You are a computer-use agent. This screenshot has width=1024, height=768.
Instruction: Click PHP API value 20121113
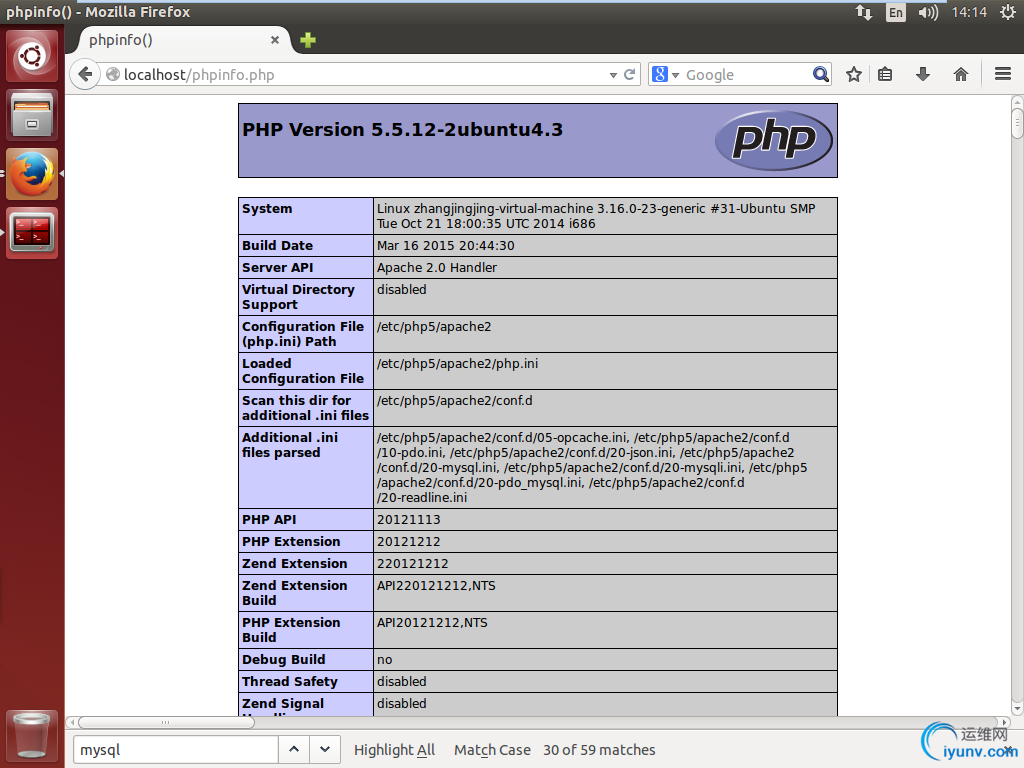tap(408, 520)
